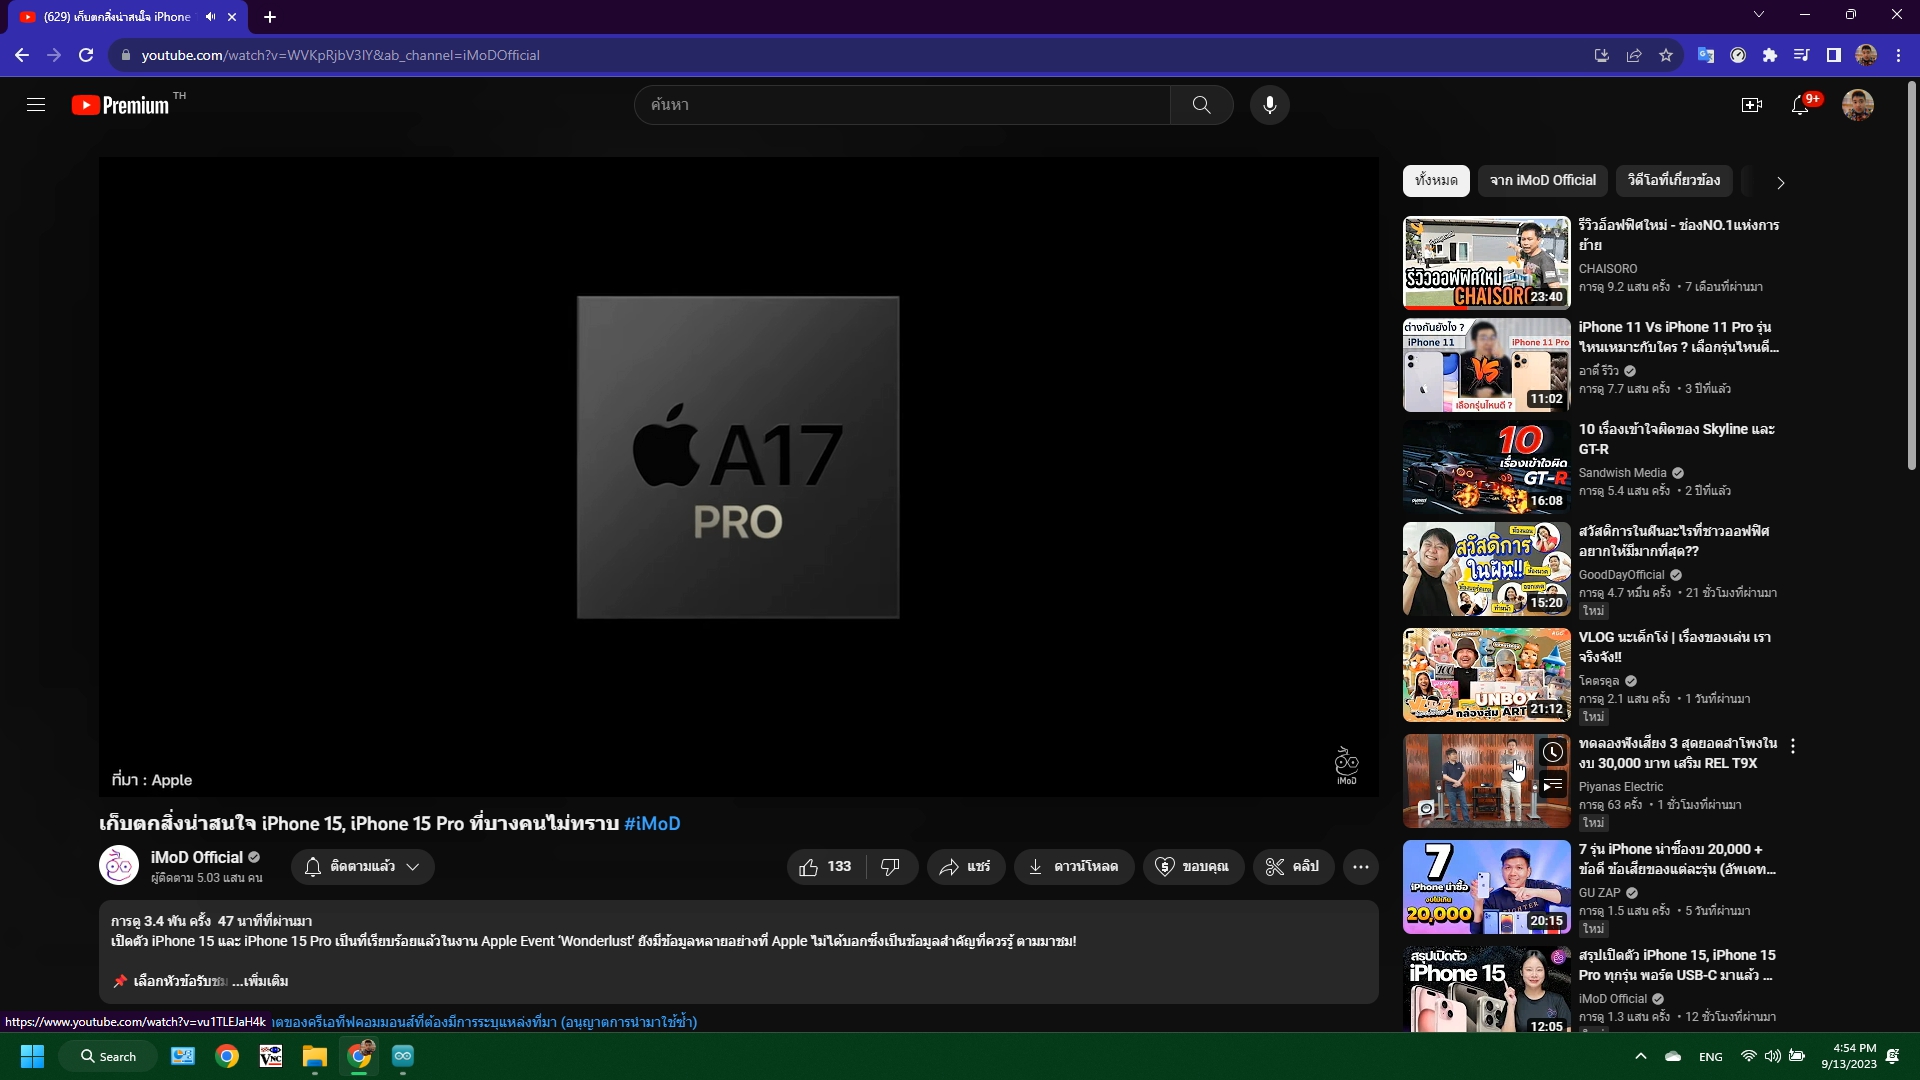Image resolution: width=1920 pixels, height=1080 pixels.
Task: Expand the ติดตามแล้ว subscription dropdown
Action: 363,867
